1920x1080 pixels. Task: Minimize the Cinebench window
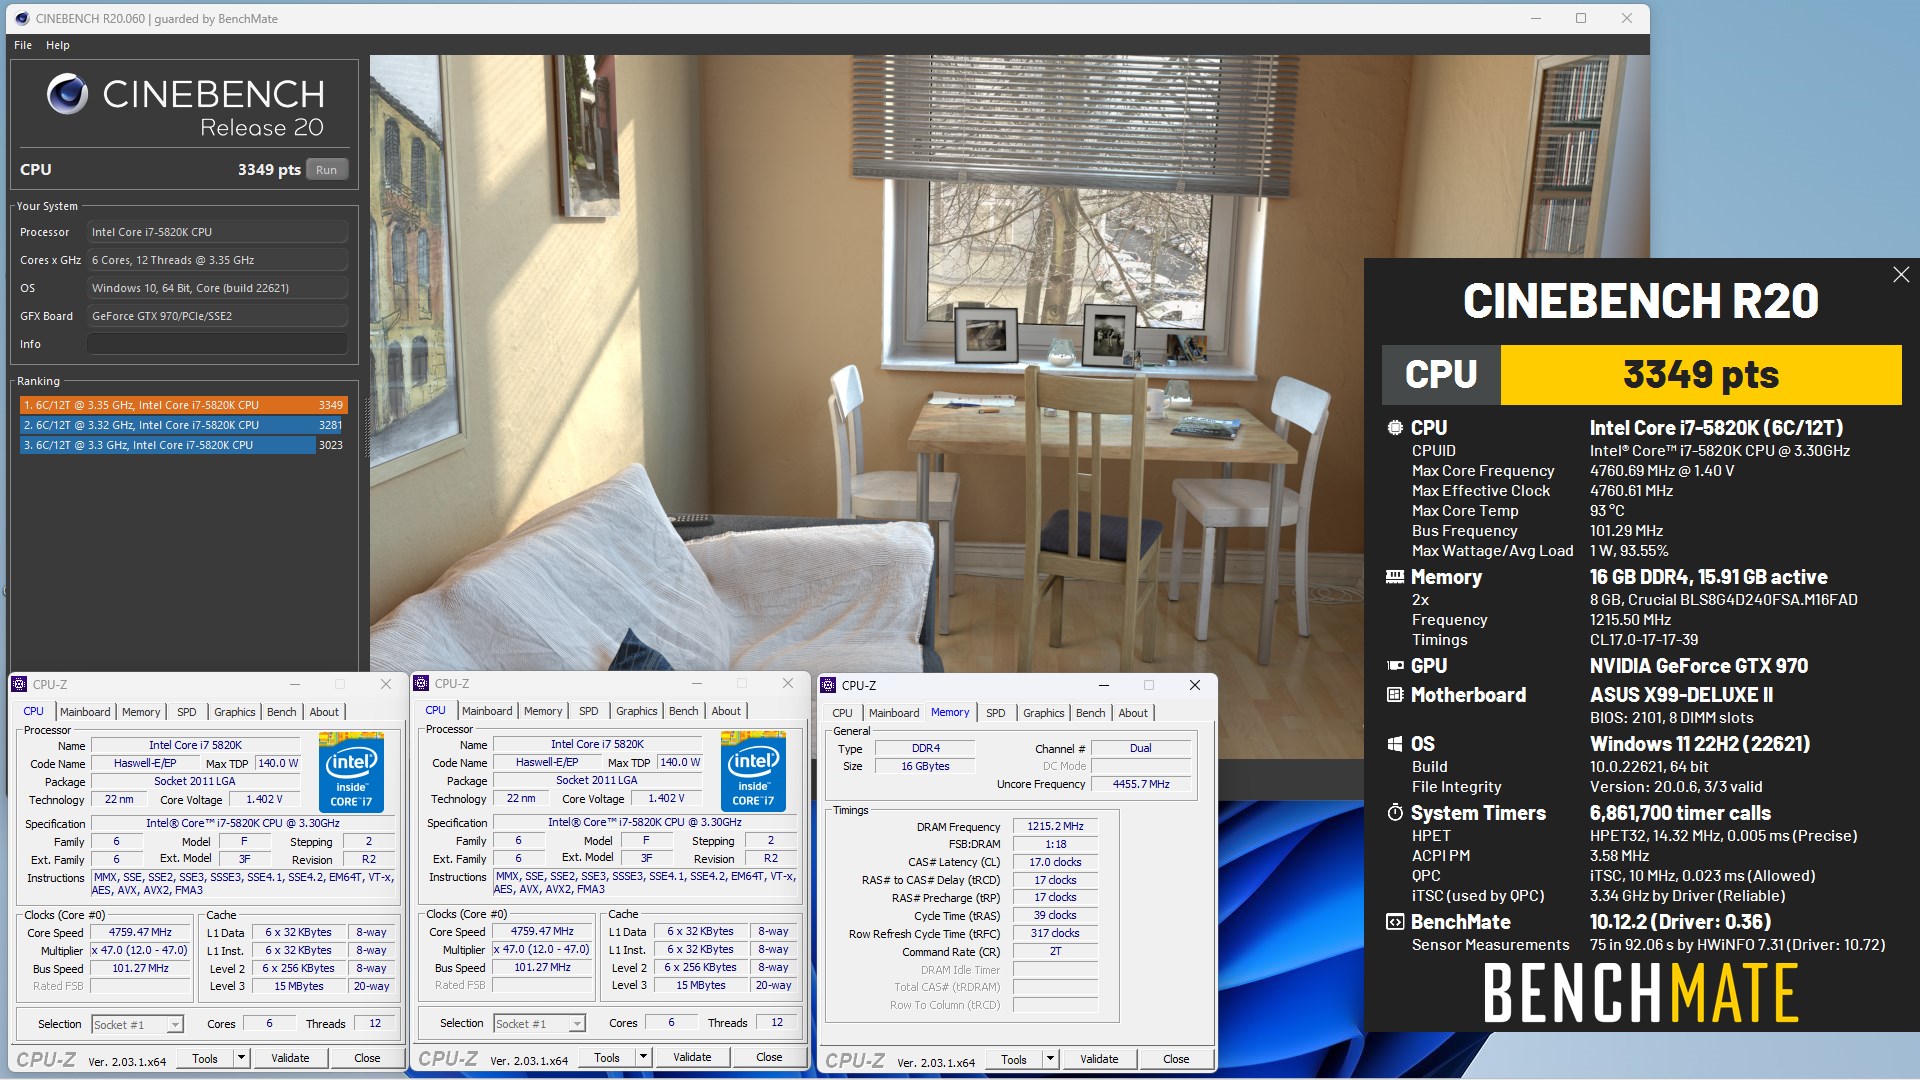point(1536,18)
